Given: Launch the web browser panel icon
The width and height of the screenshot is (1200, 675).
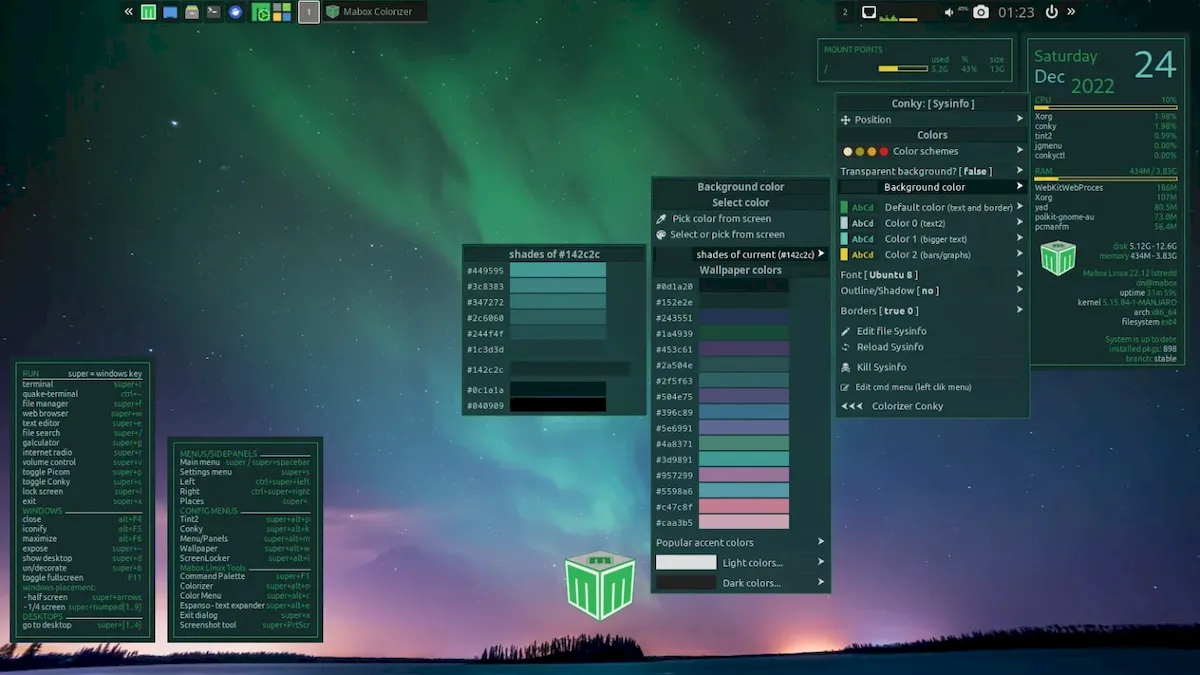Looking at the screenshot, I should click(235, 12).
